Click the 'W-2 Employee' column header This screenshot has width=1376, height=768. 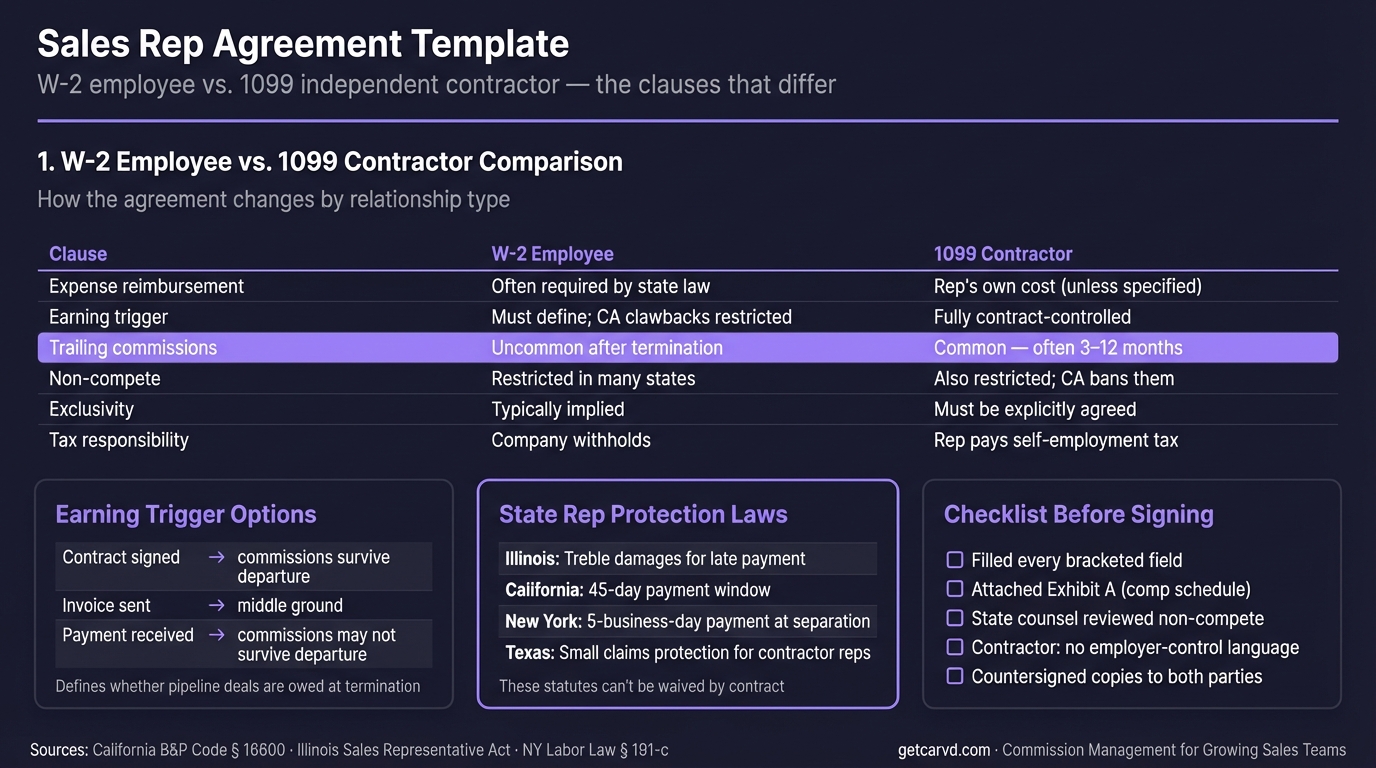click(x=552, y=254)
